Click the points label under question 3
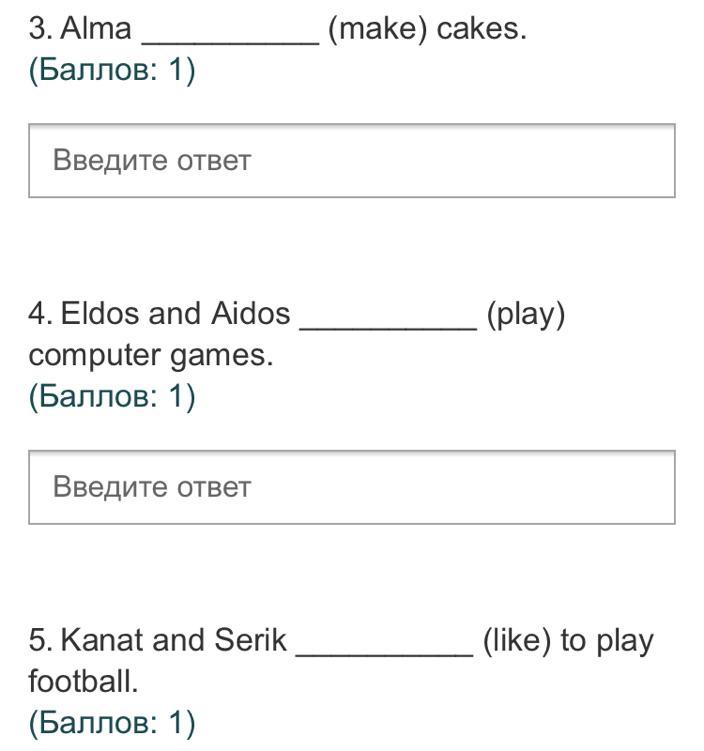The image size is (704, 751). (x=111, y=72)
